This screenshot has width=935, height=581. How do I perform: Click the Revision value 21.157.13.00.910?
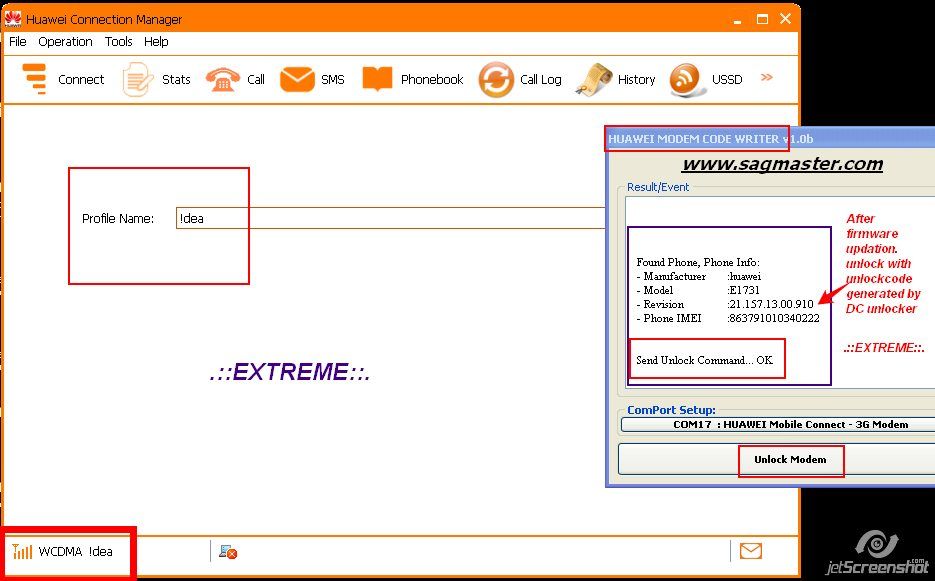coord(770,304)
